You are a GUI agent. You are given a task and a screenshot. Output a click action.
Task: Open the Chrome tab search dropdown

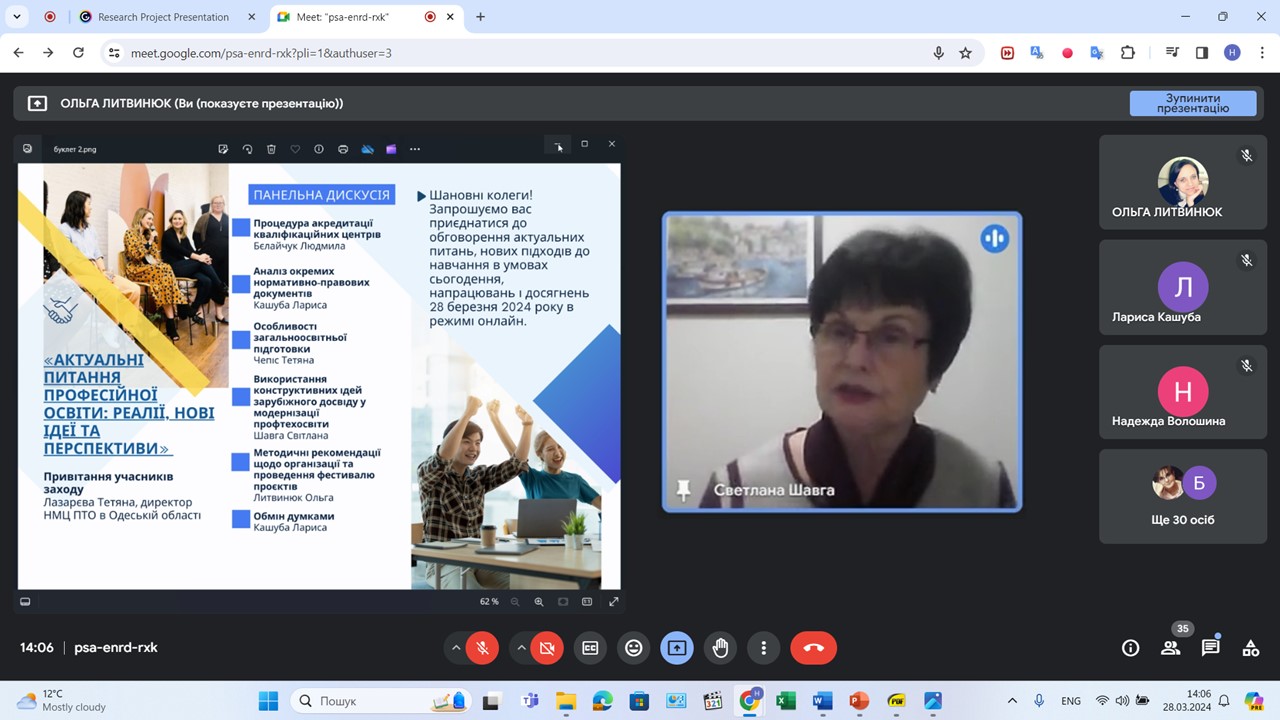(17, 17)
